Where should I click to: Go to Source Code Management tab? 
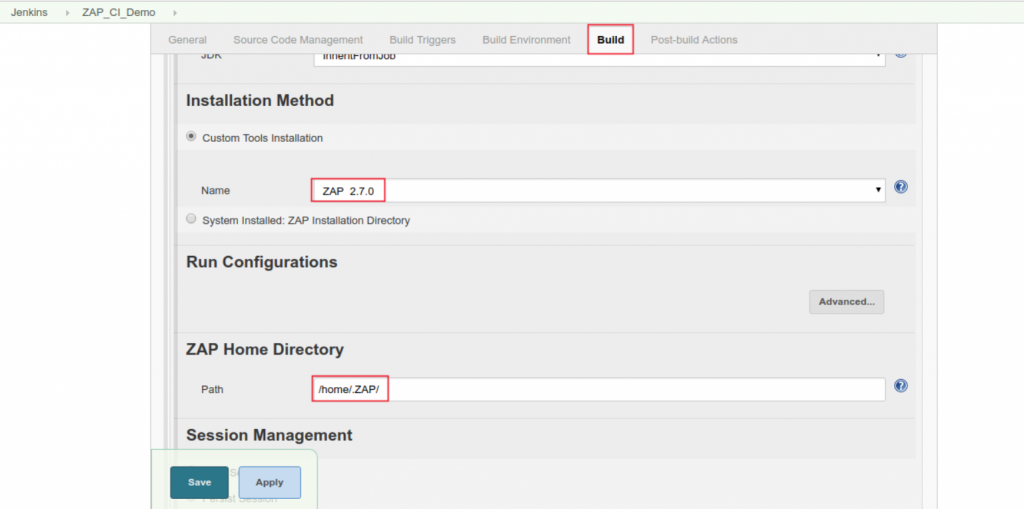[298, 40]
